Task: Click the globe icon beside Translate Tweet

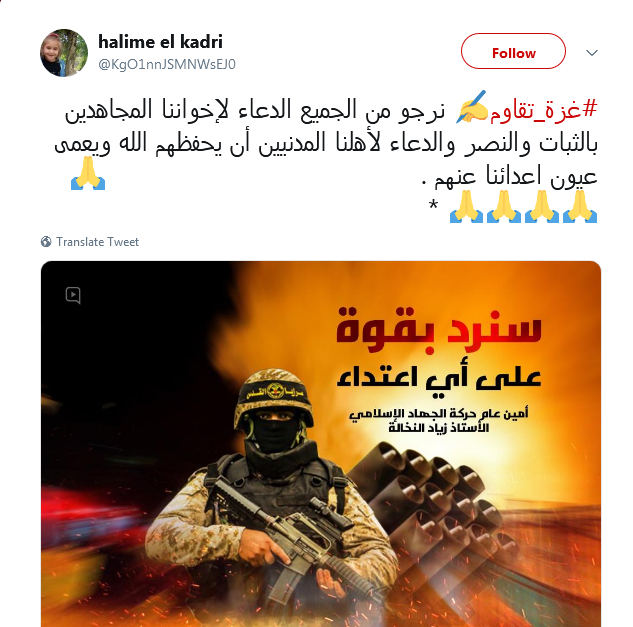Action: [x=46, y=241]
